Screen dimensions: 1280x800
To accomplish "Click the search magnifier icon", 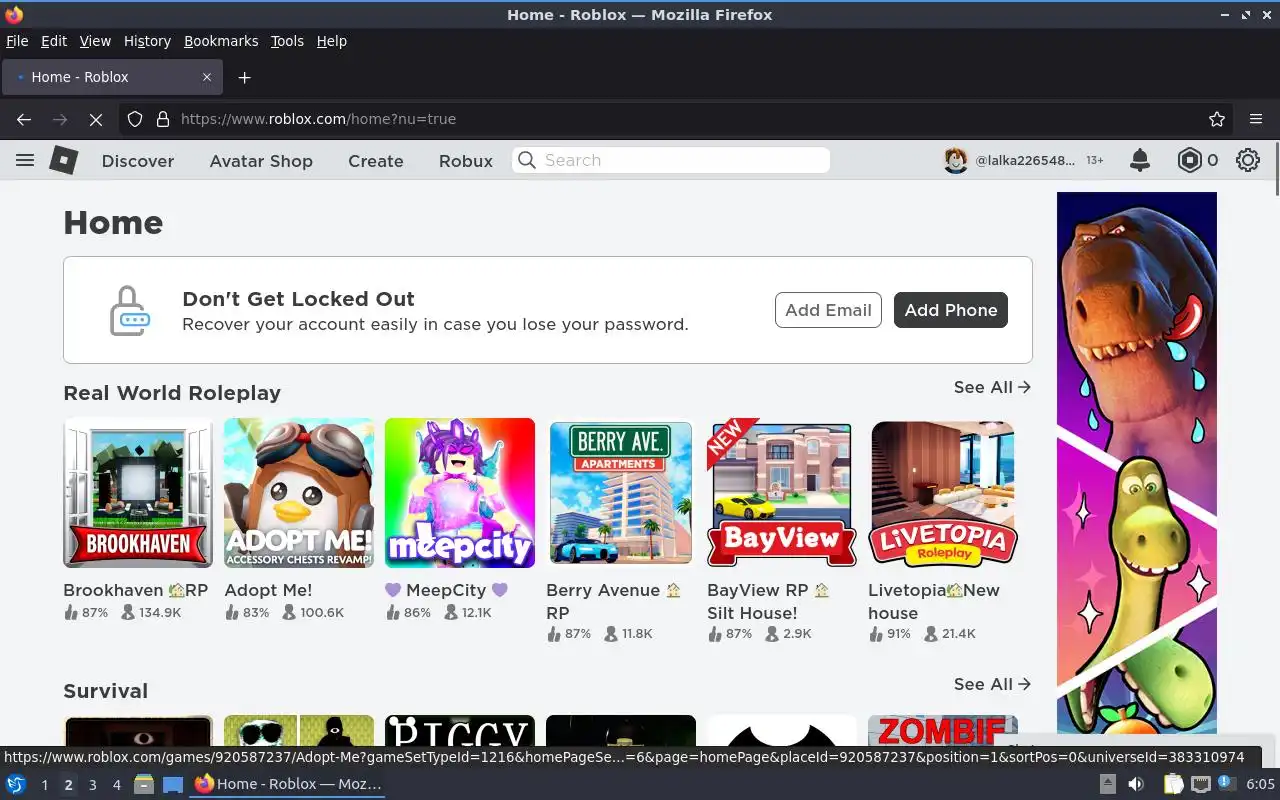I will point(527,160).
